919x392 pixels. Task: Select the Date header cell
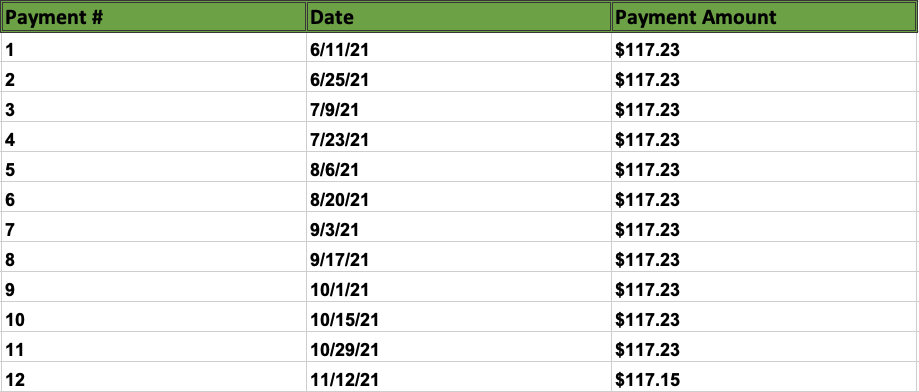pos(459,16)
